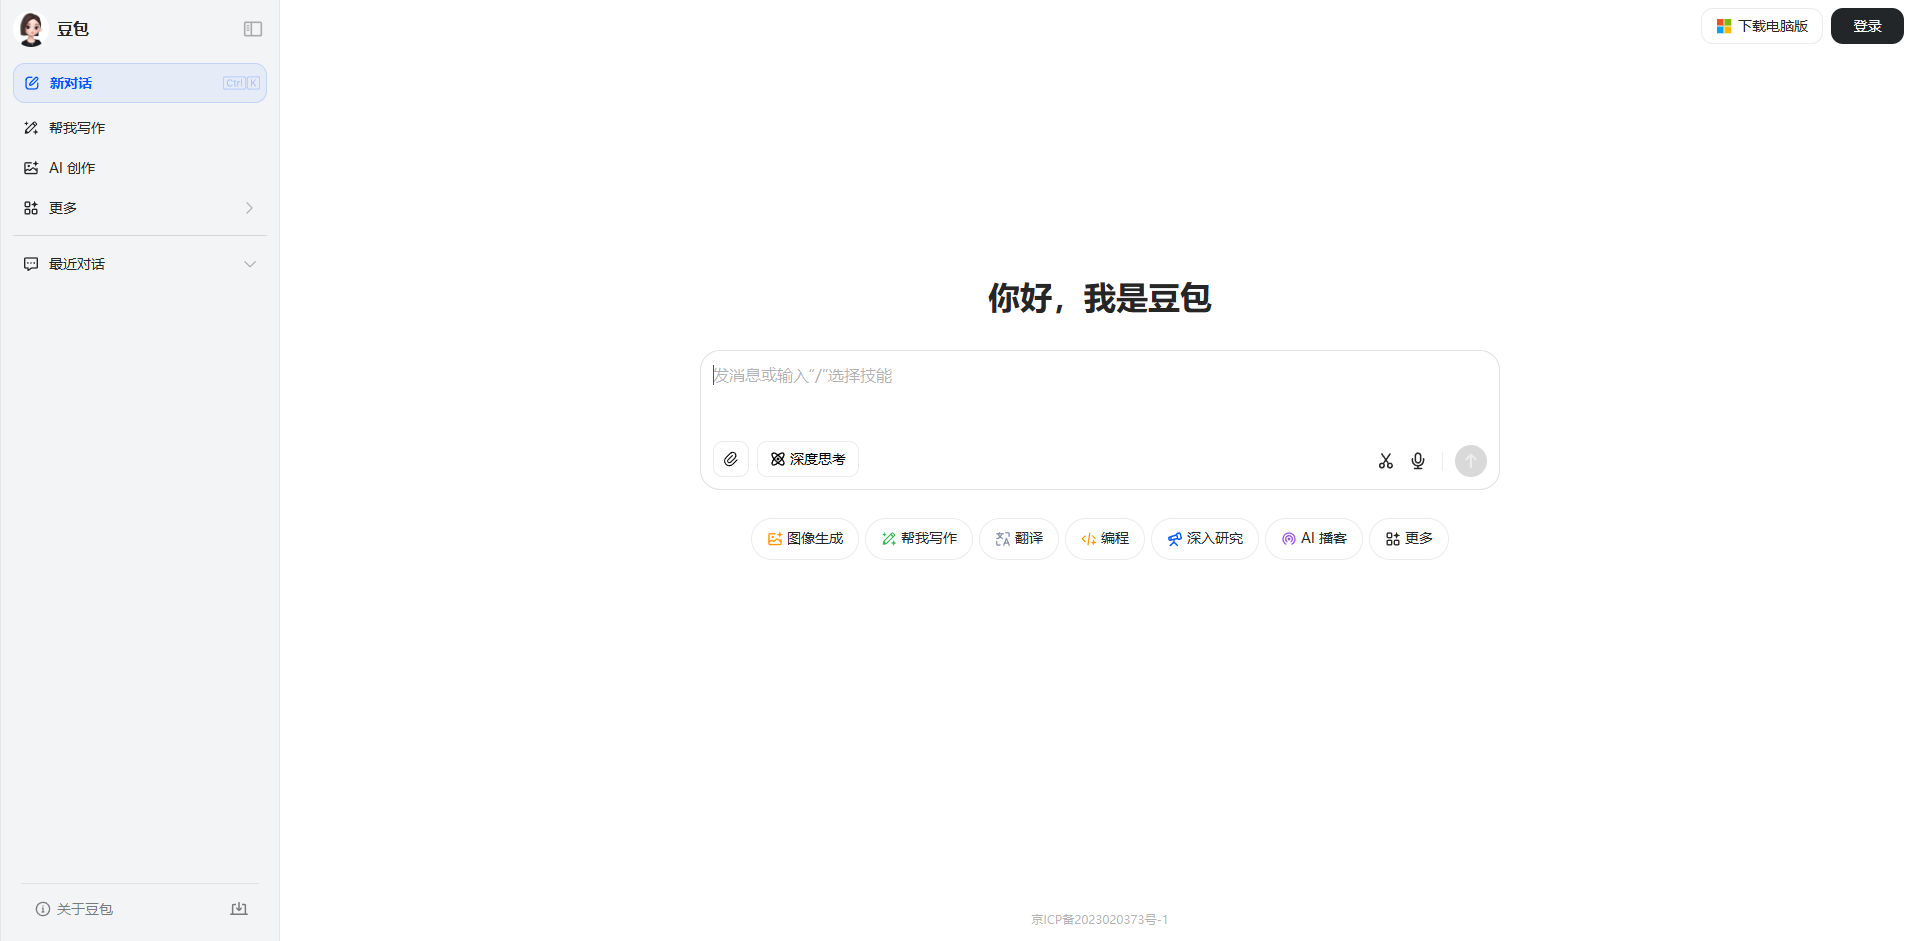Click 下载电脑版 to download desktop app
The image size is (1916, 941).
click(1761, 26)
